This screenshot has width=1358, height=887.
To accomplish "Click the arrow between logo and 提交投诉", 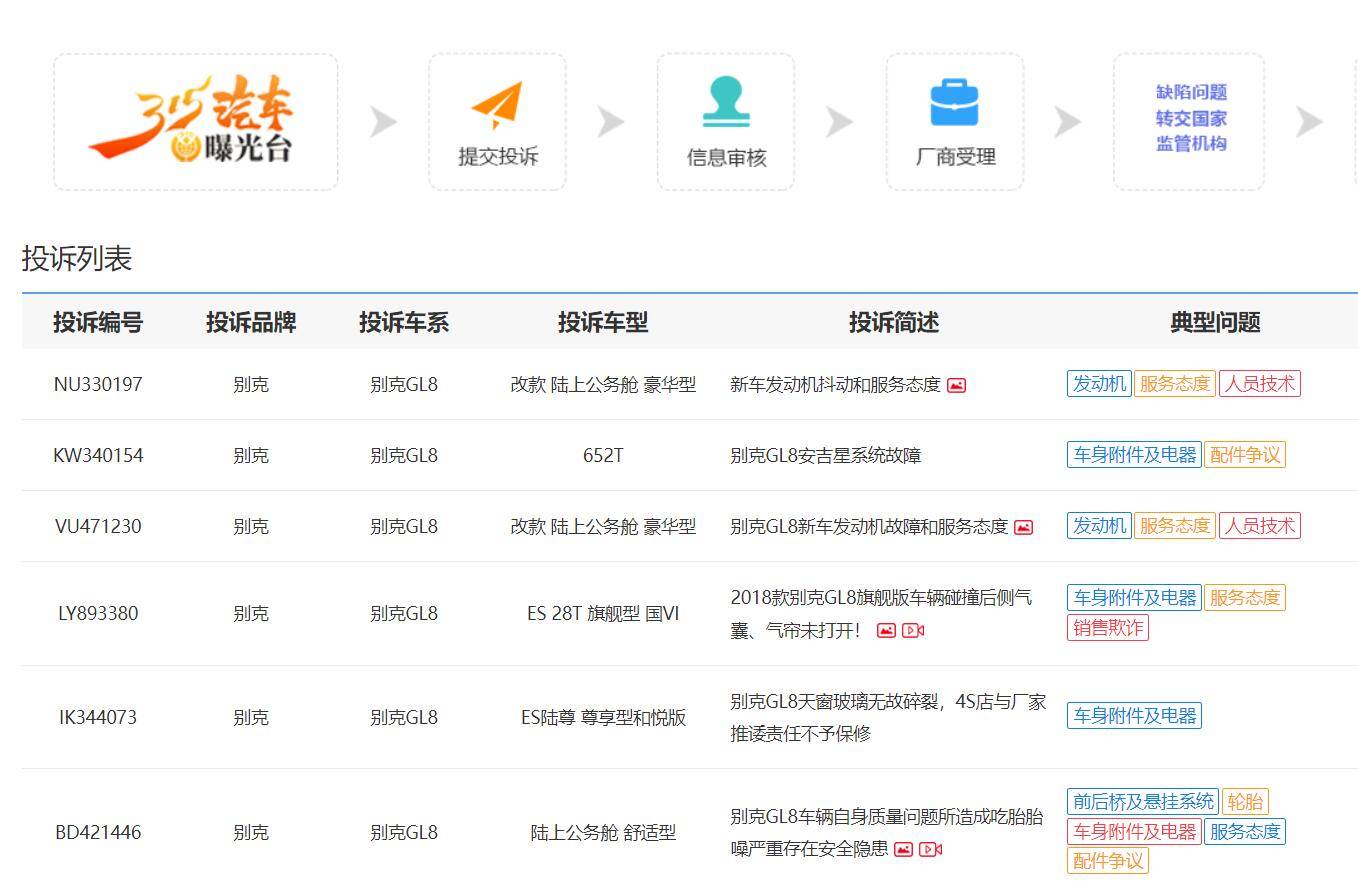I will click(381, 121).
